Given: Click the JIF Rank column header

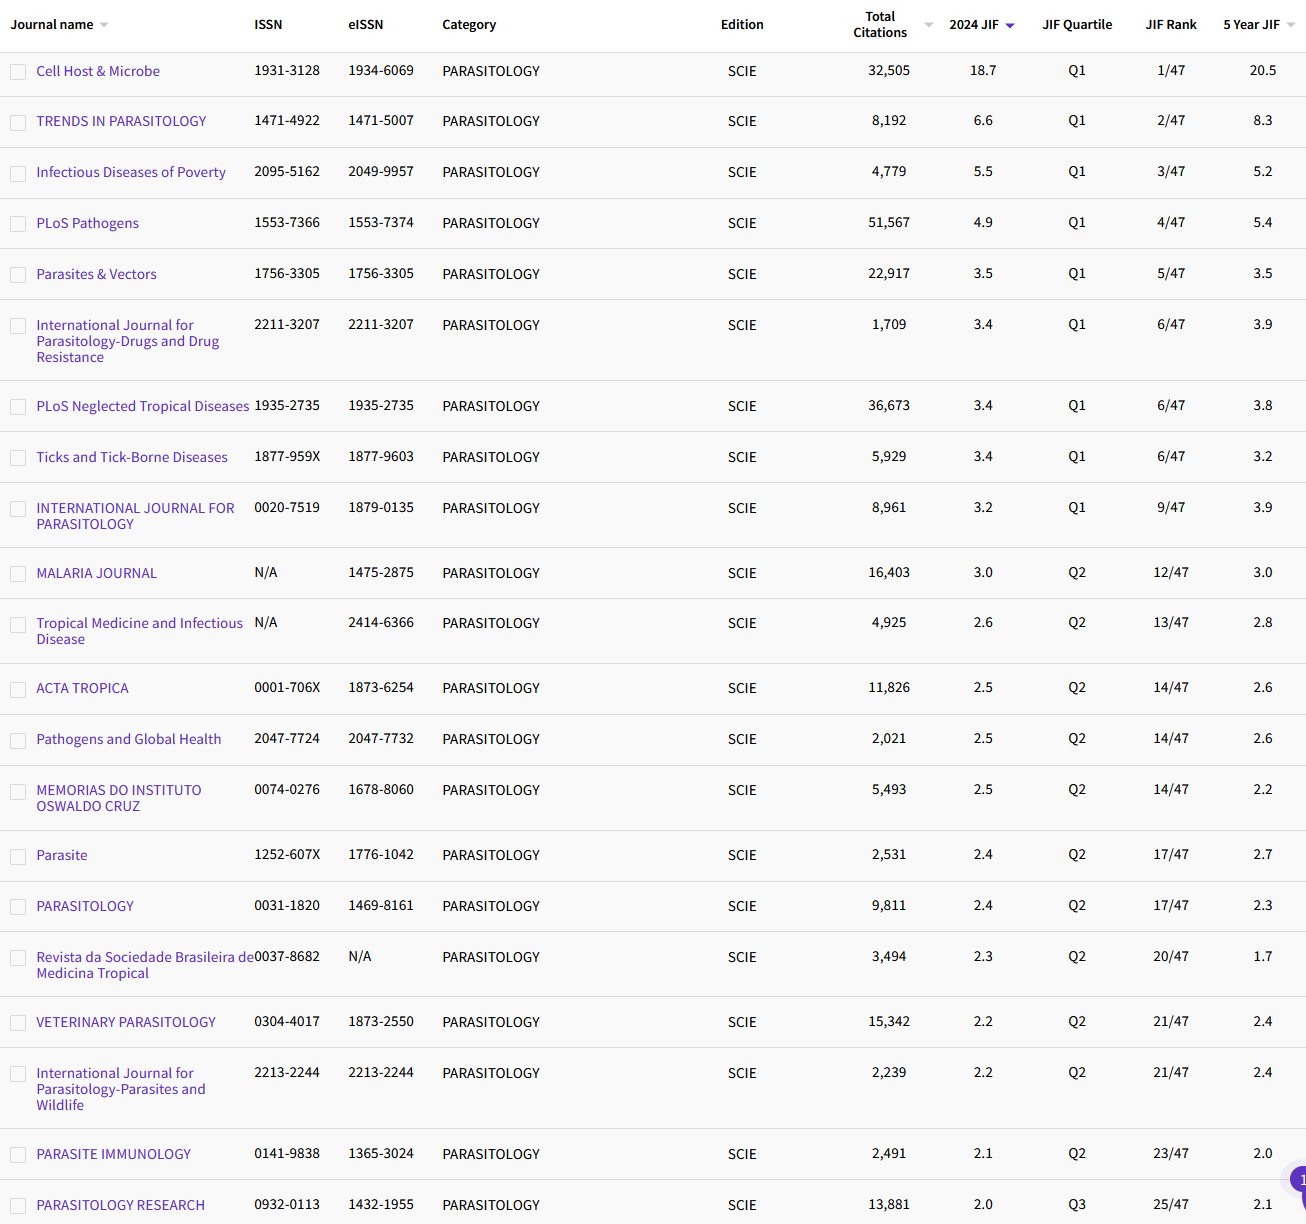Looking at the screenshot, I should [1170, 25].
